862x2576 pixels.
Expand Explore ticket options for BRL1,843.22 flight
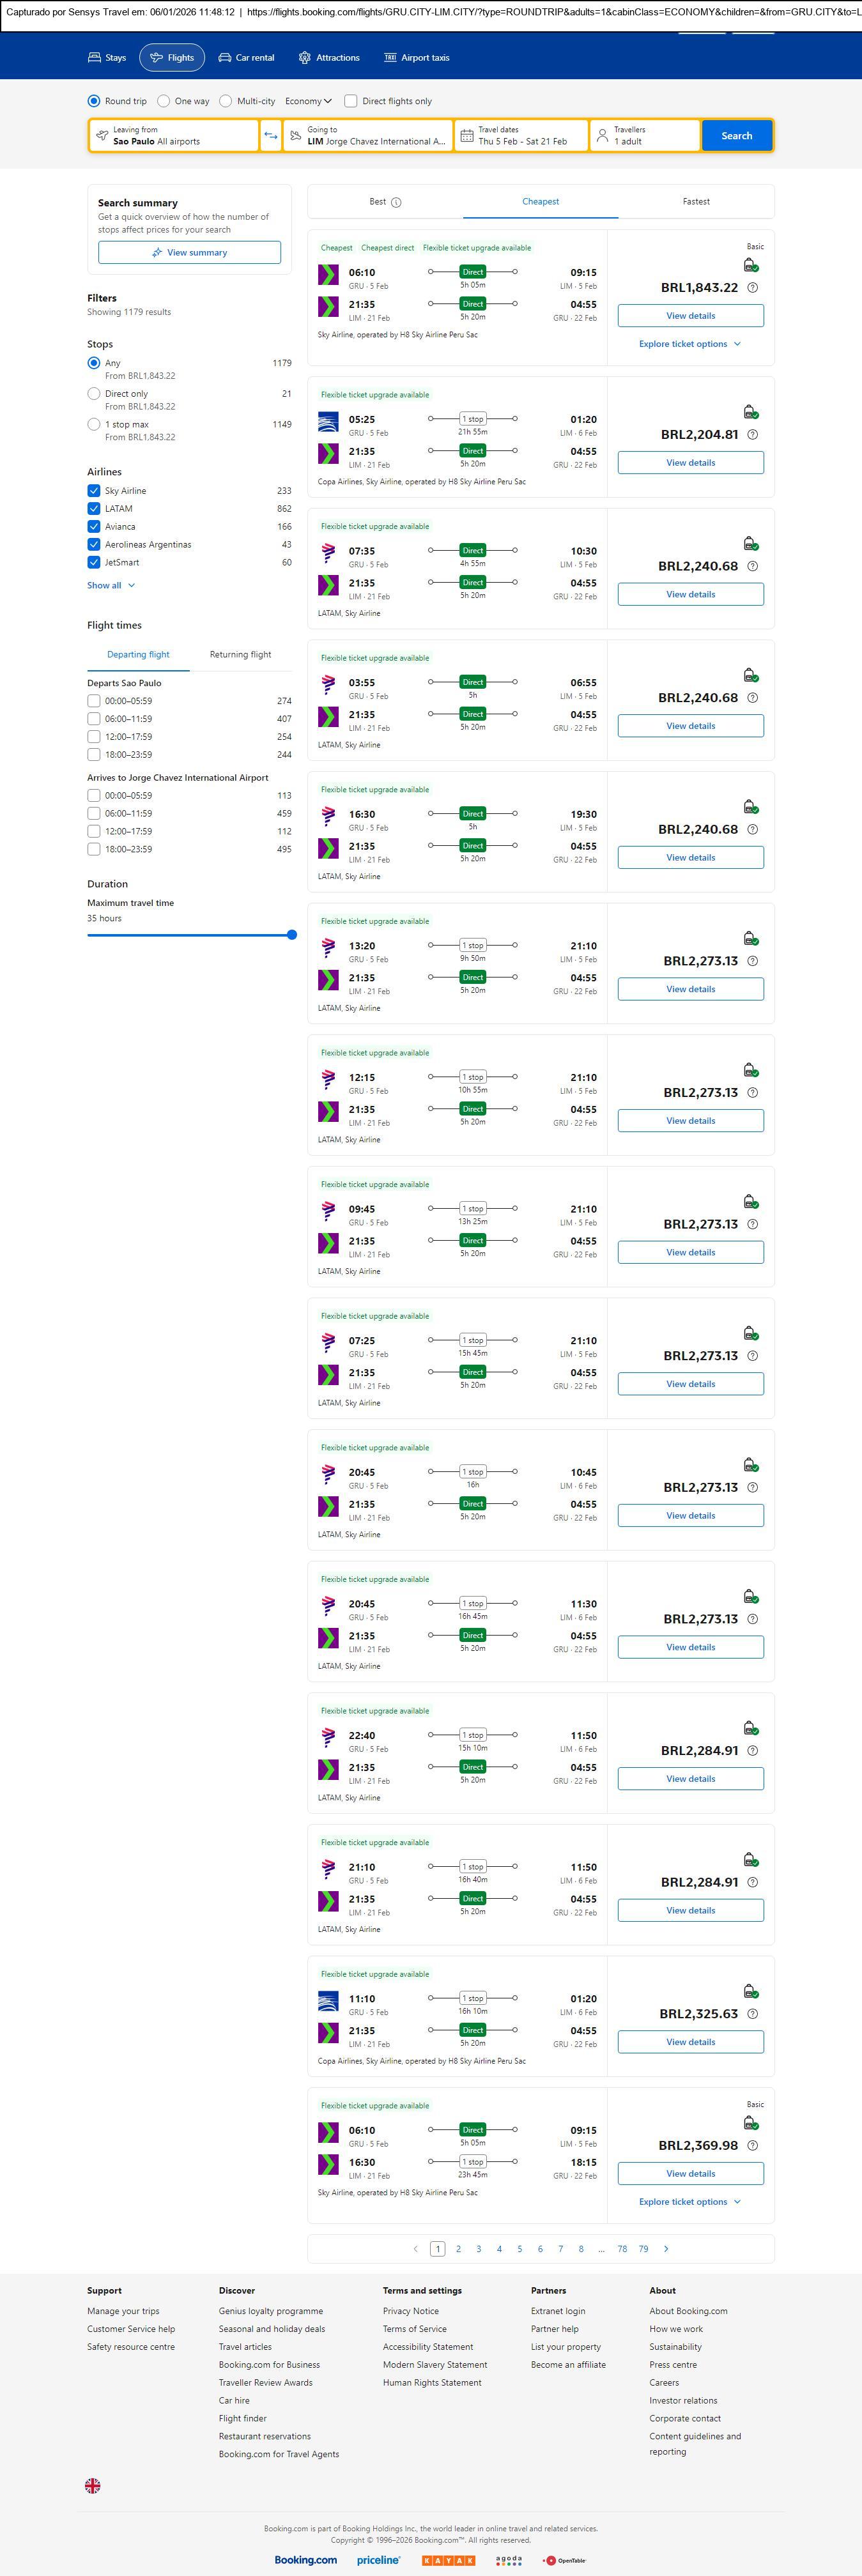690,344
